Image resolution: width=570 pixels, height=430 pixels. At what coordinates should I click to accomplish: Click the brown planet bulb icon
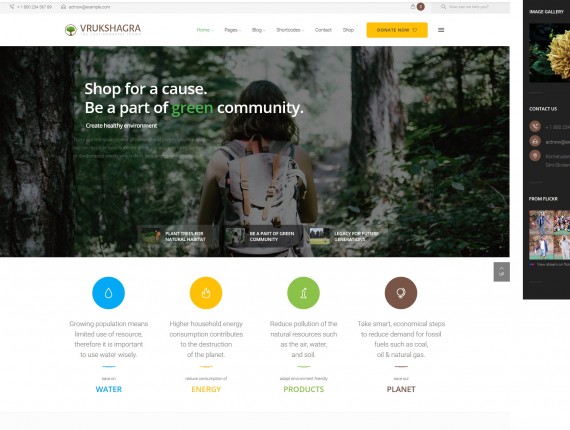click(x=401, y=293)
